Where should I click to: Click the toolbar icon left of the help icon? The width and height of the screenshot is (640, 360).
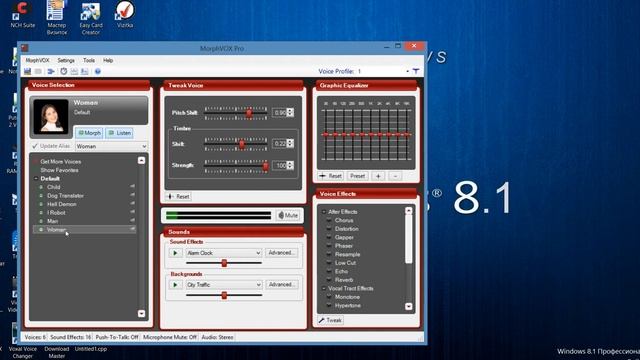pos(84,71)
